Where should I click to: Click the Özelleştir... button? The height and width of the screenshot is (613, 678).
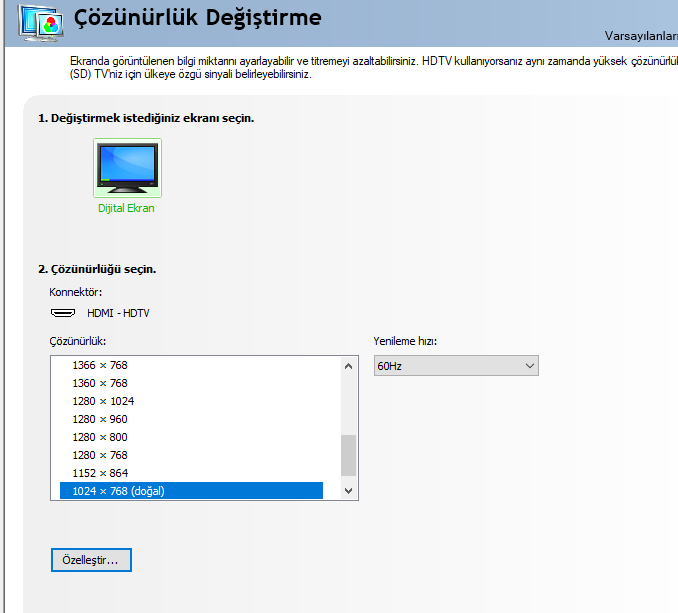pyautogui.click(x=91, y=560)
